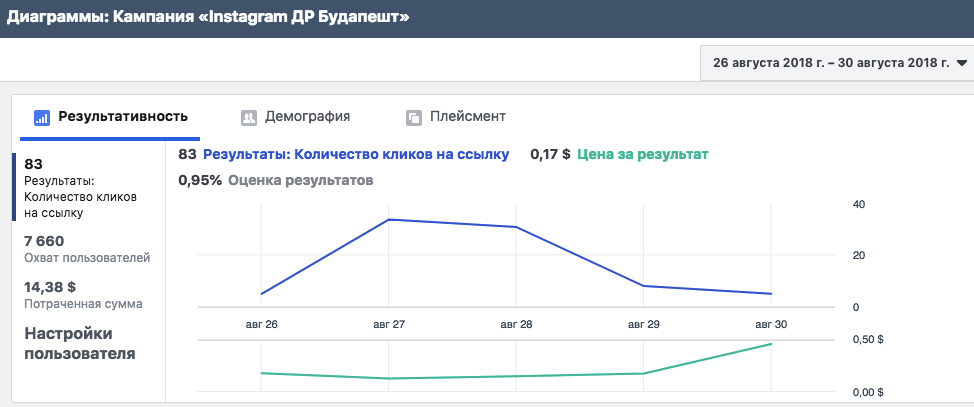This screenshot has width=974, height=407.
Task: Click the blue Количество кликов на ссылку legend
Action: 356,155
